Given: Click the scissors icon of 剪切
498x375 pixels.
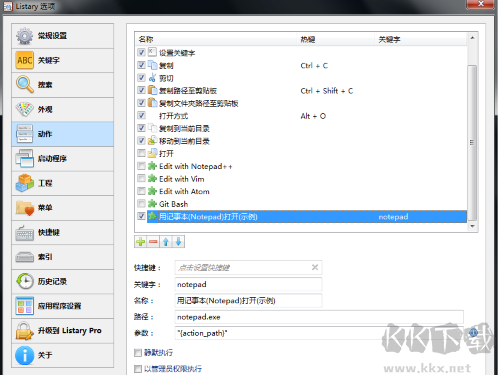Looking at the screenshot, I should (x=152, y=78).
